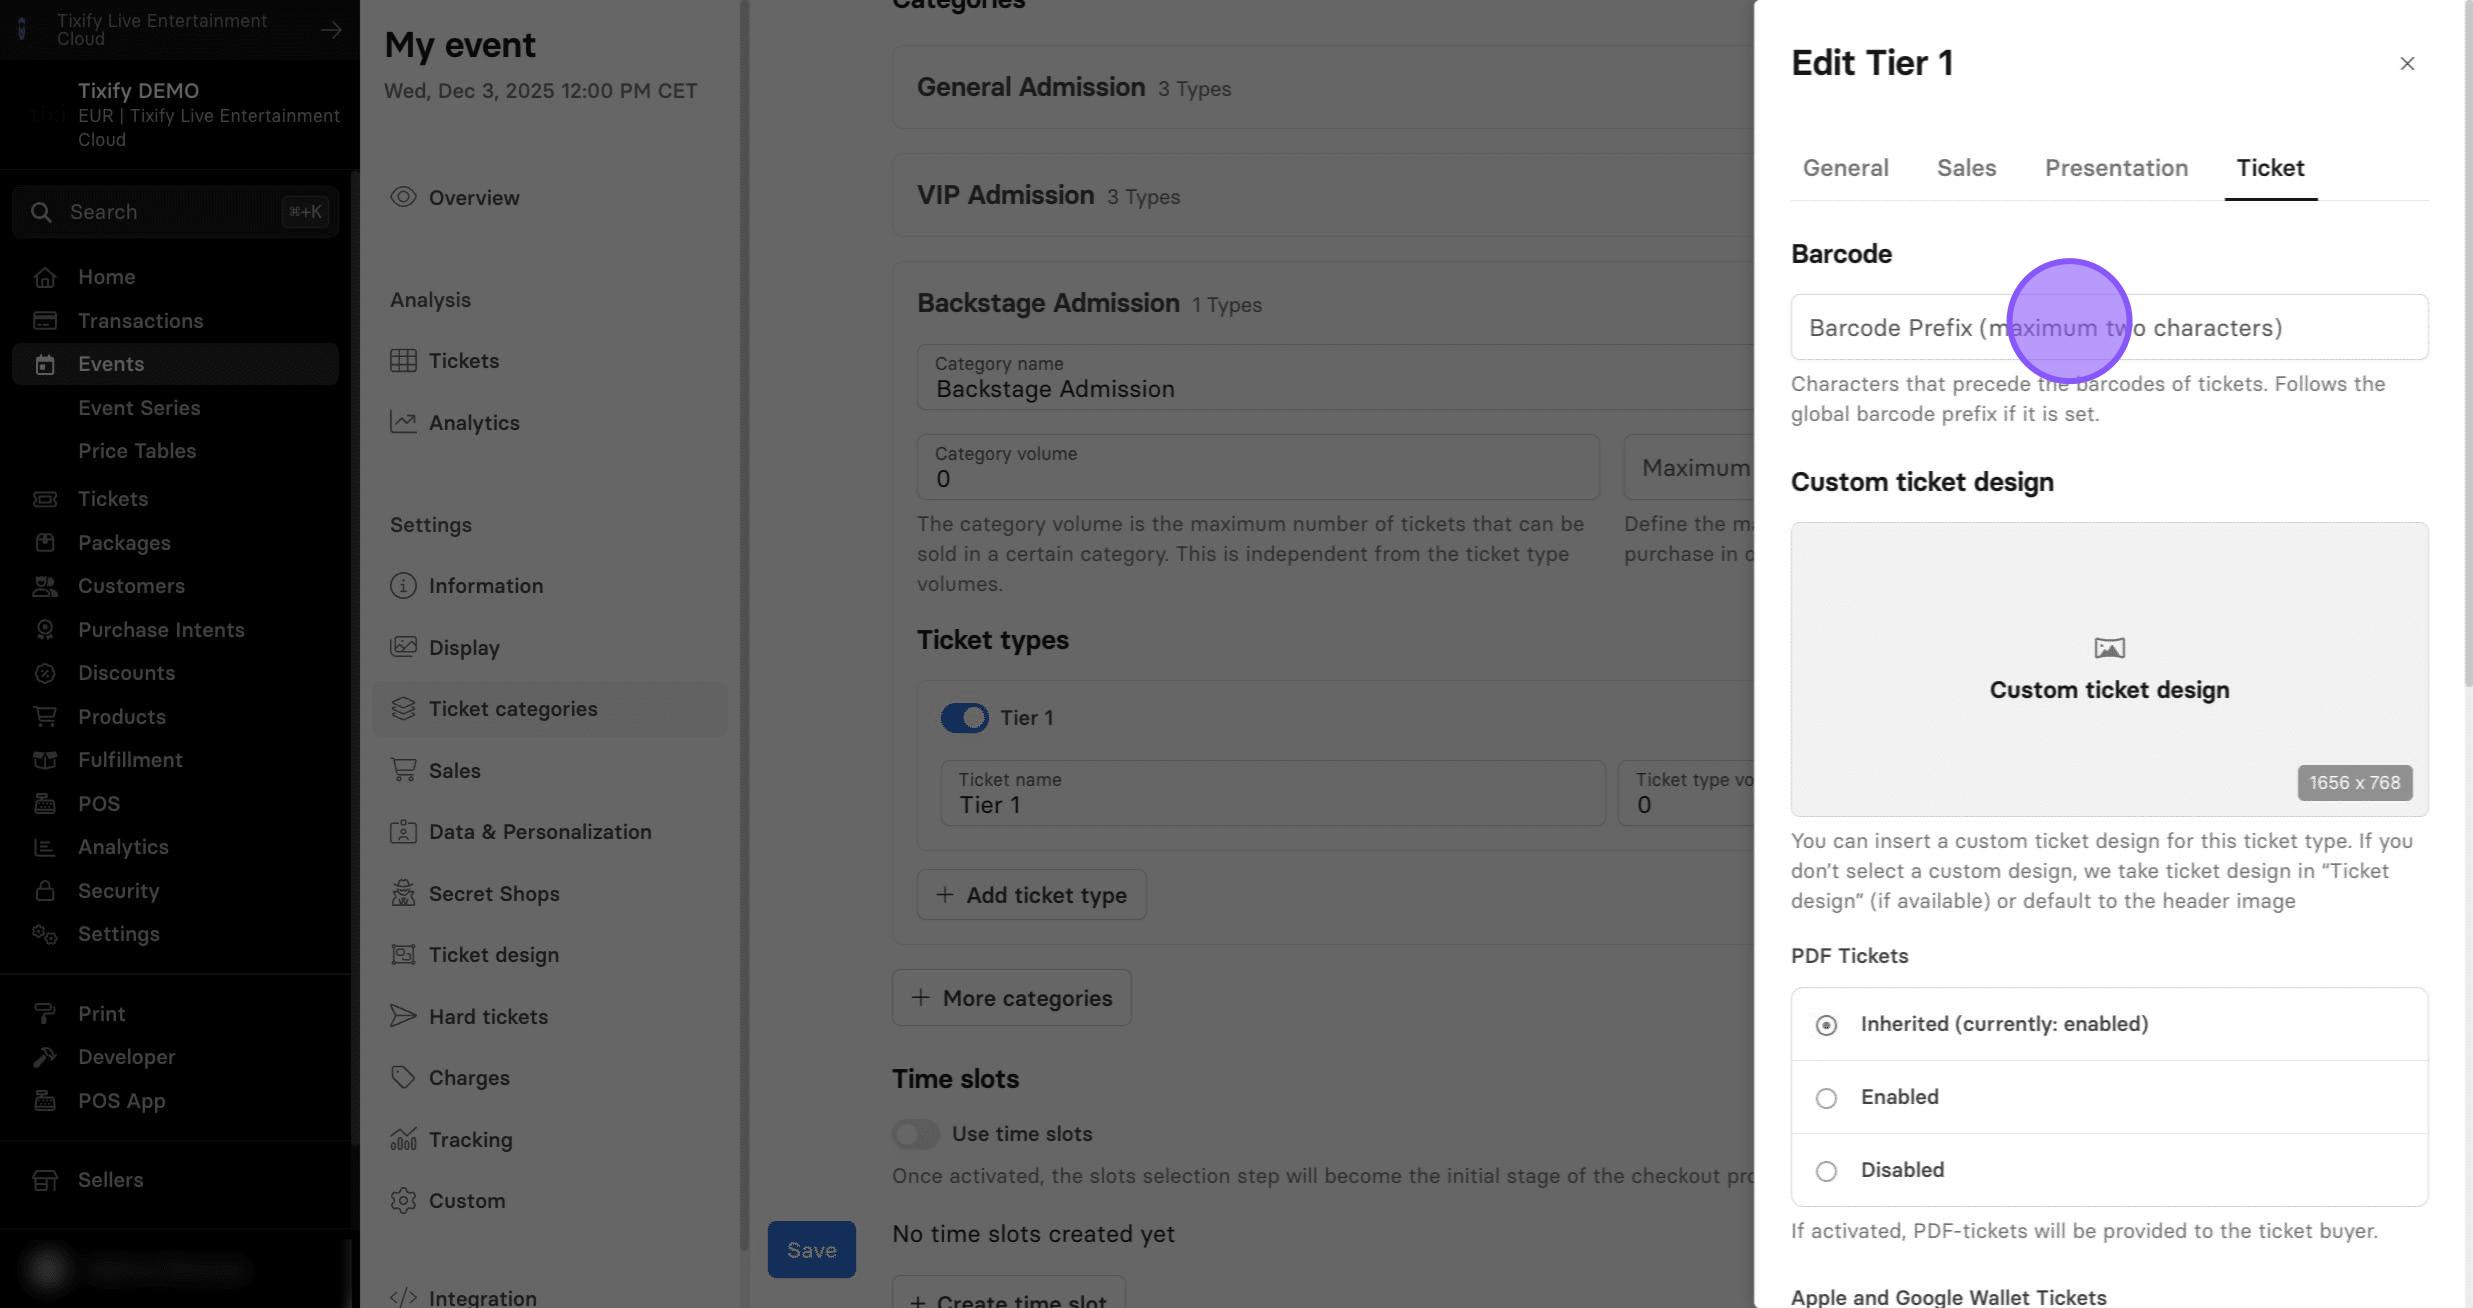The image size is (2473, 1308).
Task: Open Fulfillment icon in sidebar
Action: click(x=44, y=760)
